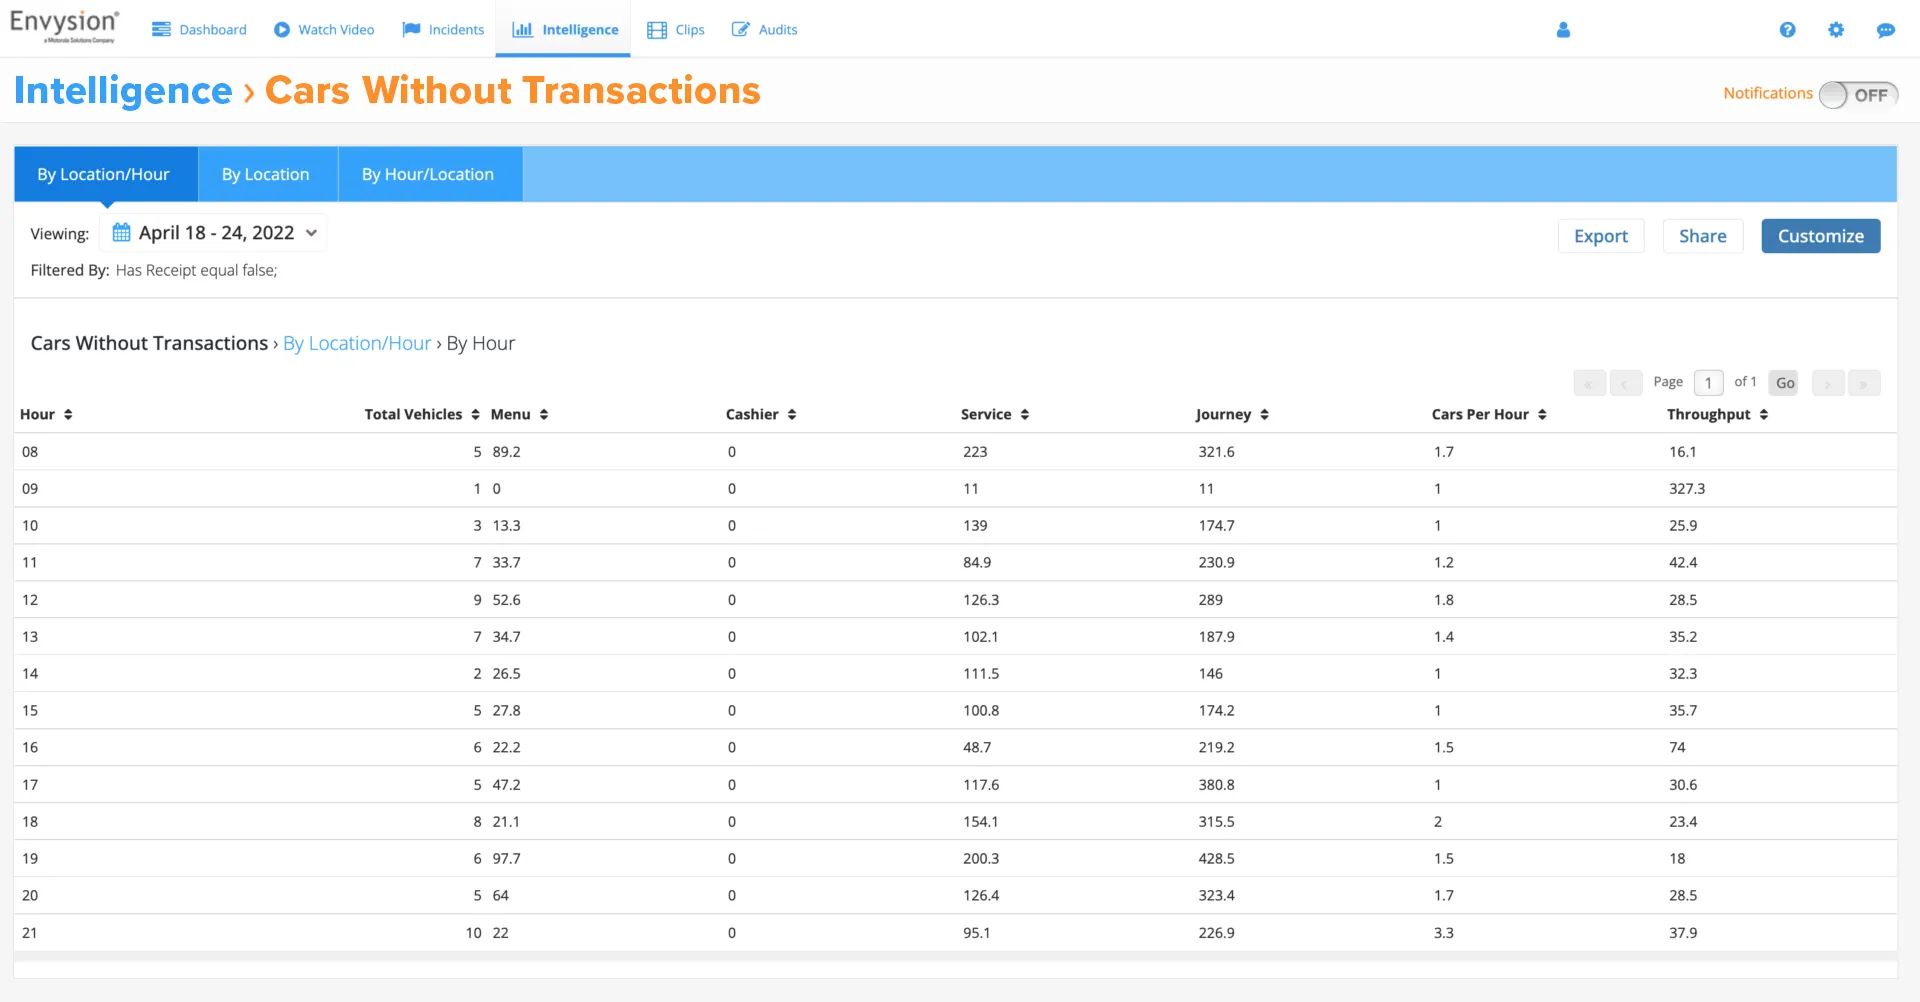Open Watch Video in the navigation
Viewport: 1920px width, 1002px height.
pyautogui.click(x=324, y=30)
